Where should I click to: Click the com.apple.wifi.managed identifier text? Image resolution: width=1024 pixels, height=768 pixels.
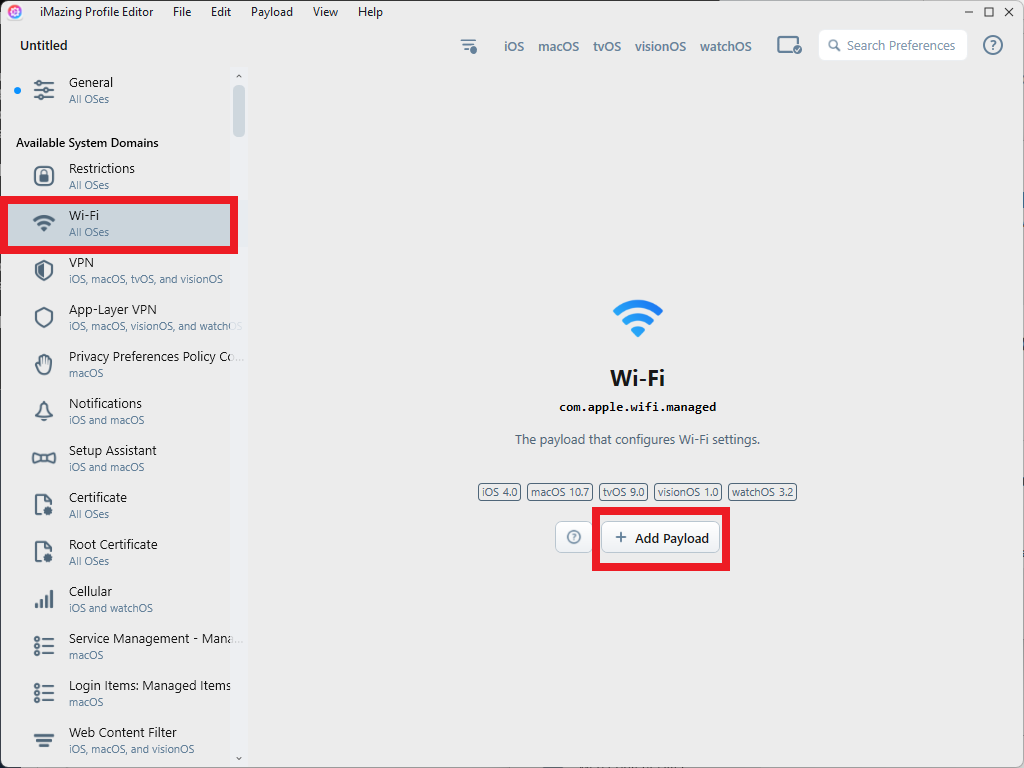coord(637,407)
